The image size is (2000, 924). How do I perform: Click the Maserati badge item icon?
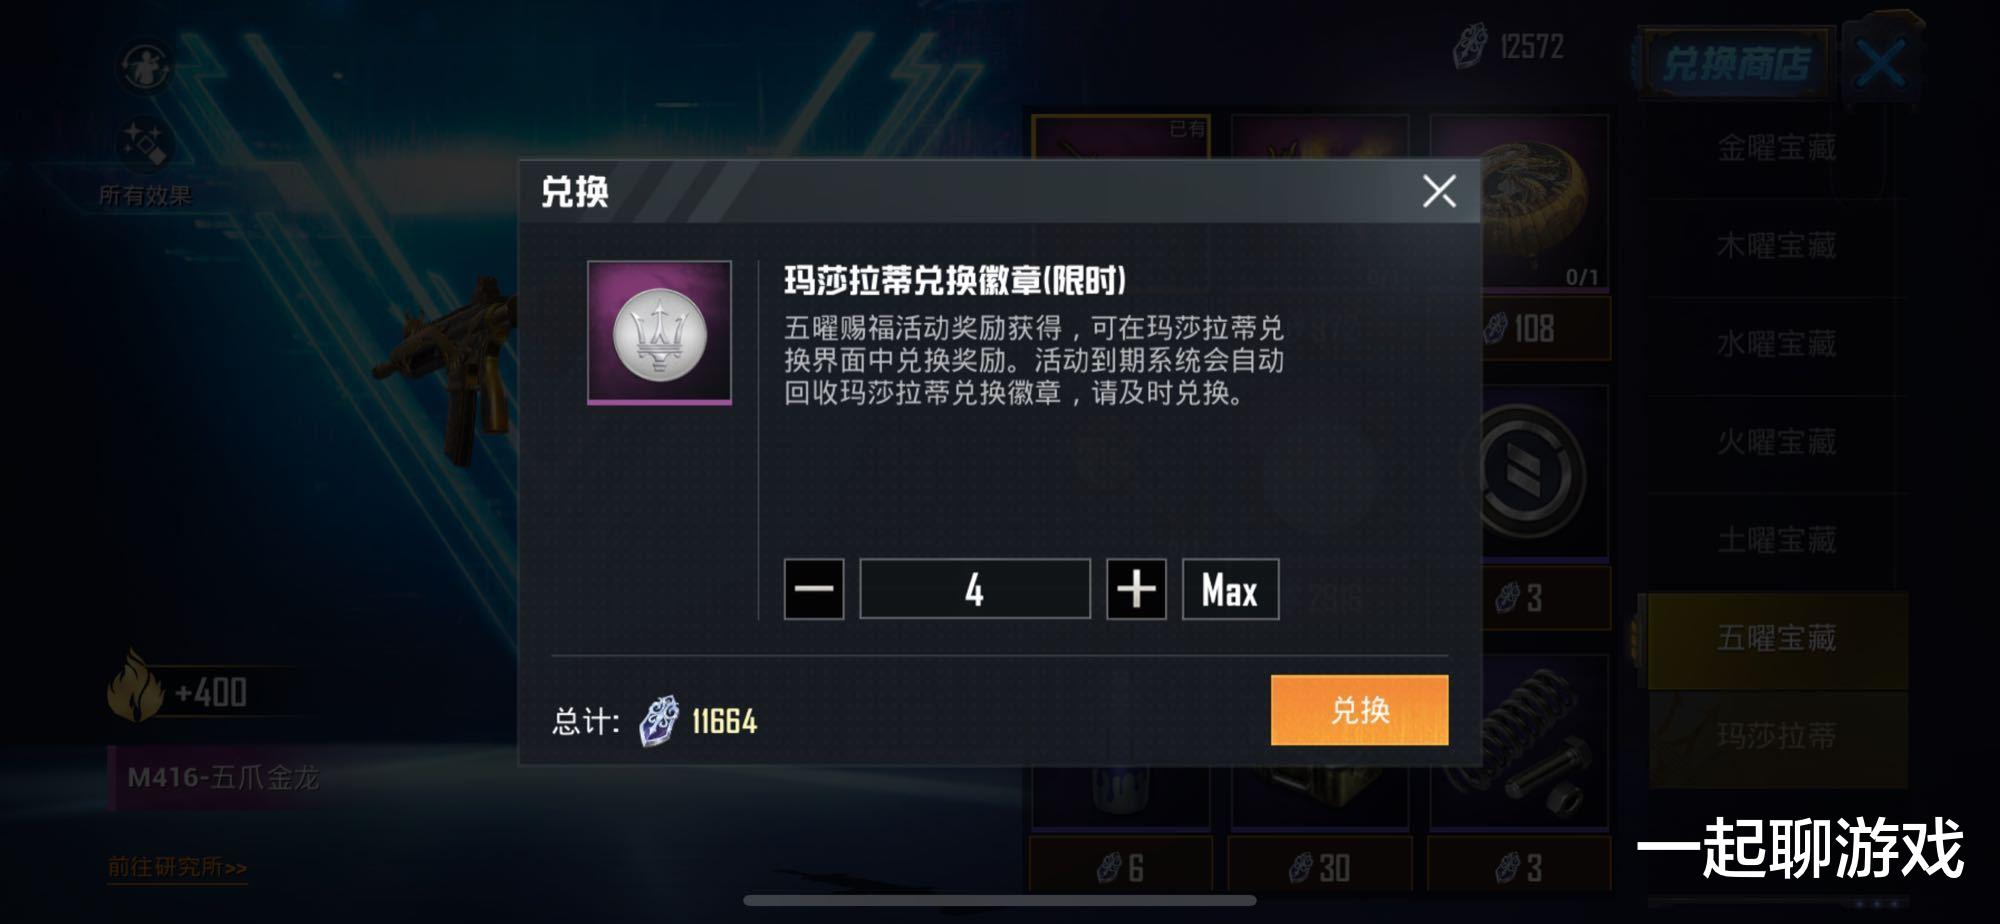tap(659, 333)
